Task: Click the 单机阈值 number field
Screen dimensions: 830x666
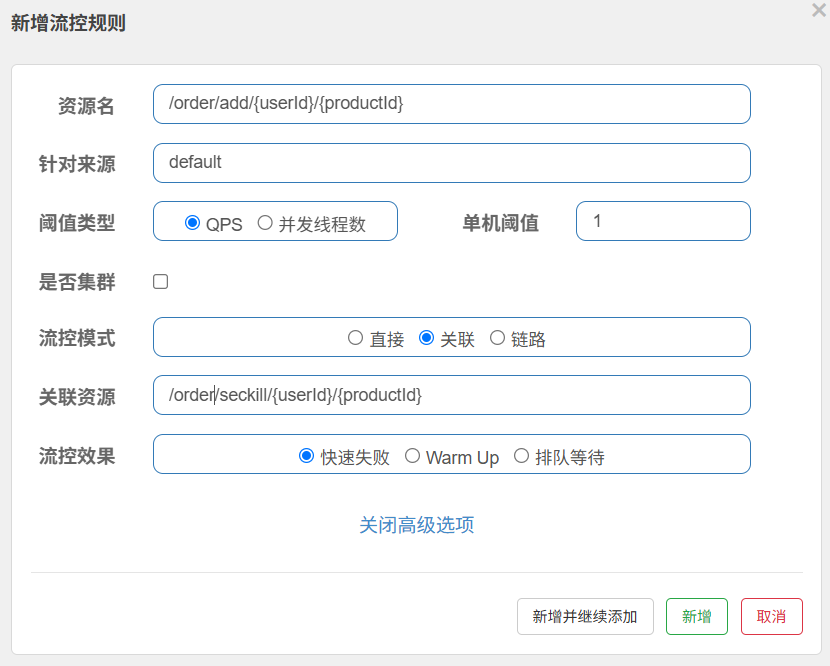Action: pos(662,221)
